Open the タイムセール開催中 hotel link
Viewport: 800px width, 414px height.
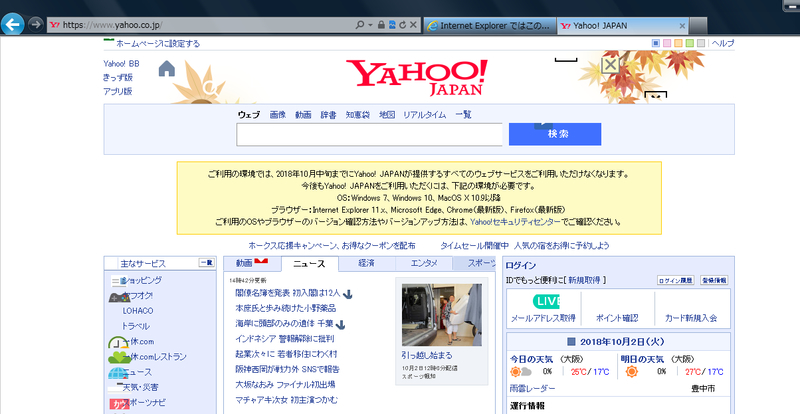[525, 246]
